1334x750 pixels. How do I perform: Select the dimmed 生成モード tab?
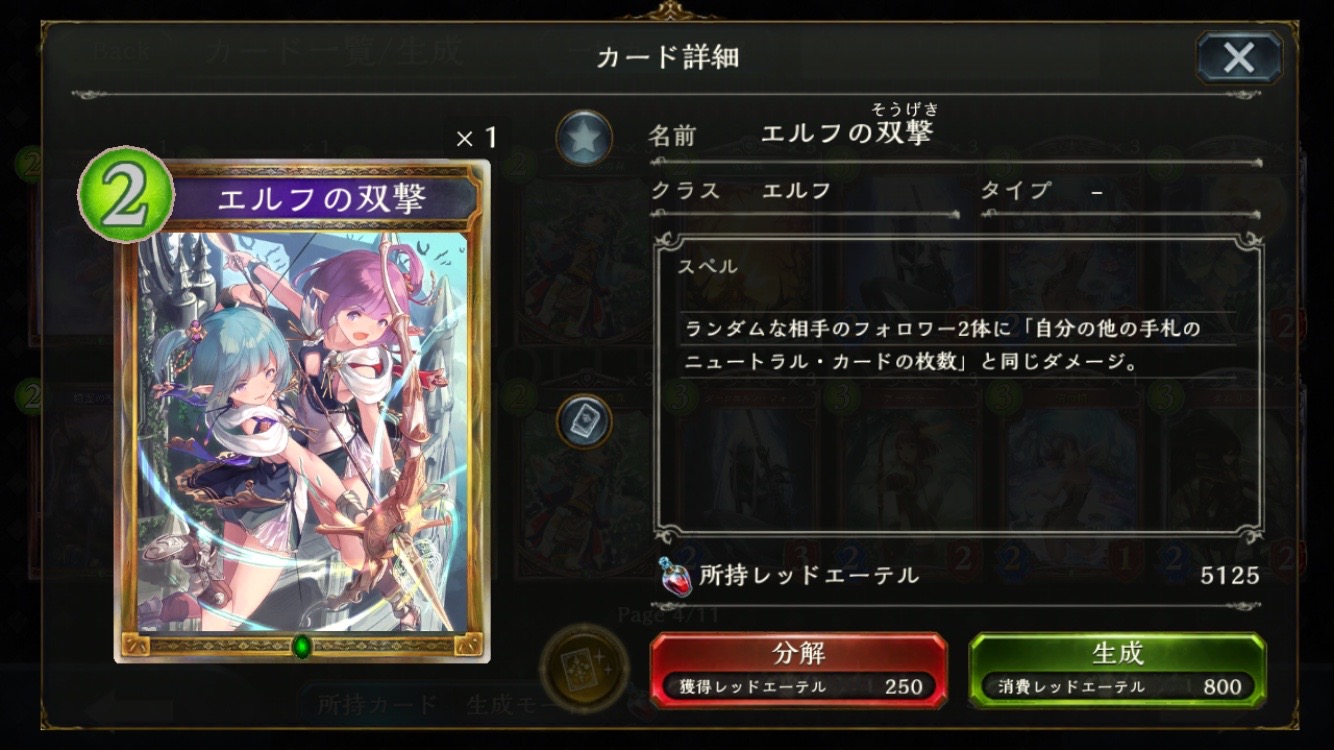coord(515,705)
